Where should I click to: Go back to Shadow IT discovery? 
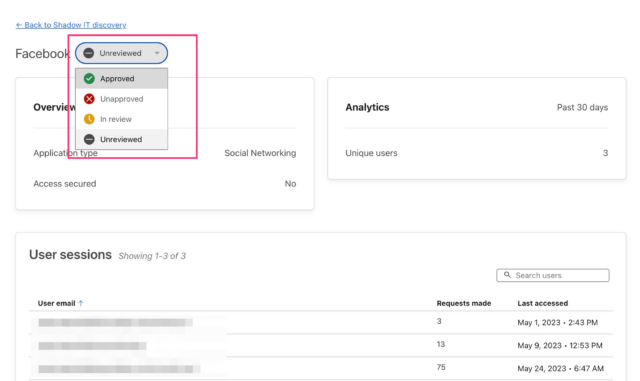pos(71,25)
